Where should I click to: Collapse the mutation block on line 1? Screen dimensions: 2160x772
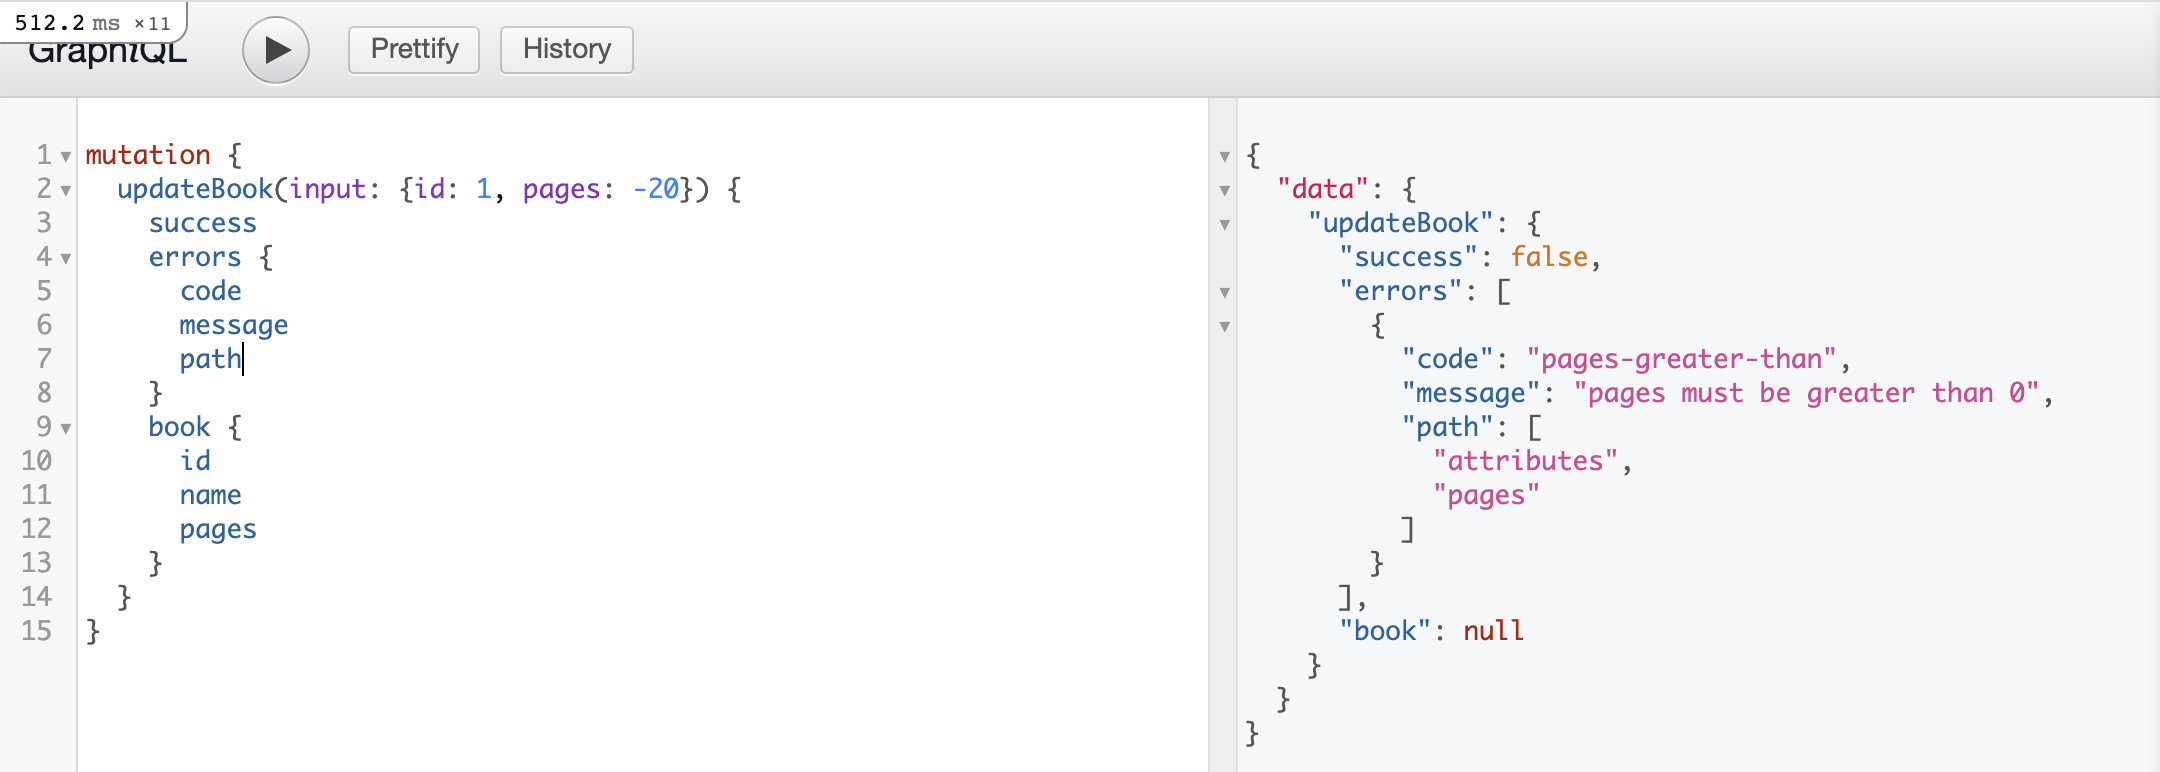point(66,157)
